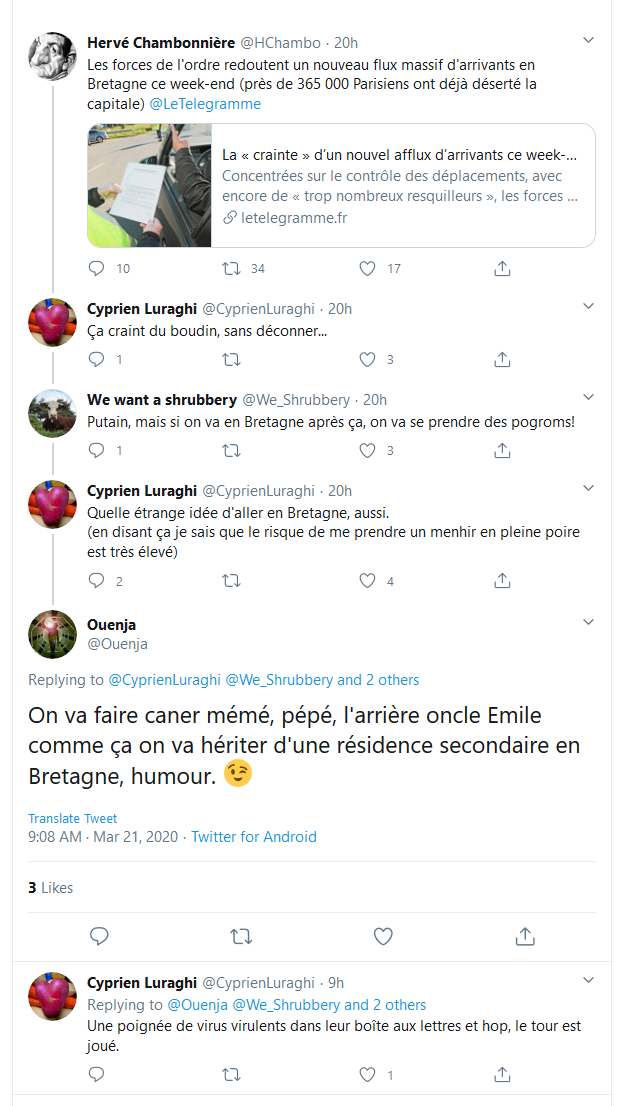Retweet Ouenja's main tweet
The image size is (623, 1106).
click(x=241, y=936)
